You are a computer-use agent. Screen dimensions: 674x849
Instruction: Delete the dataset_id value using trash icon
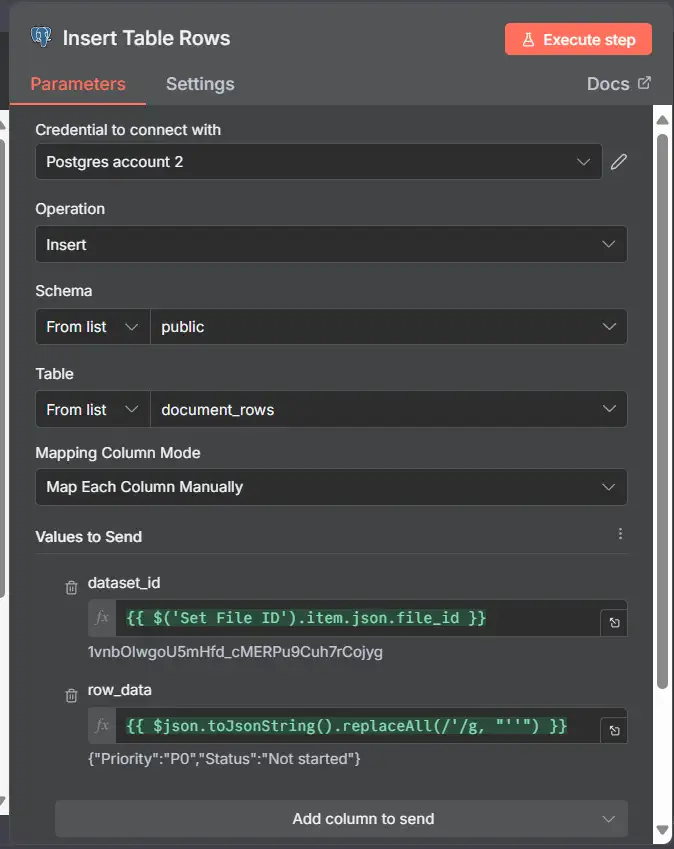tap(71, 588)
